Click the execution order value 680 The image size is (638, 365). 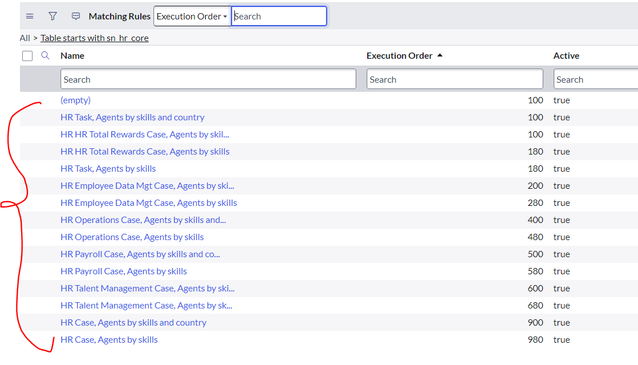pyautogui.click(x=535, y=305)
